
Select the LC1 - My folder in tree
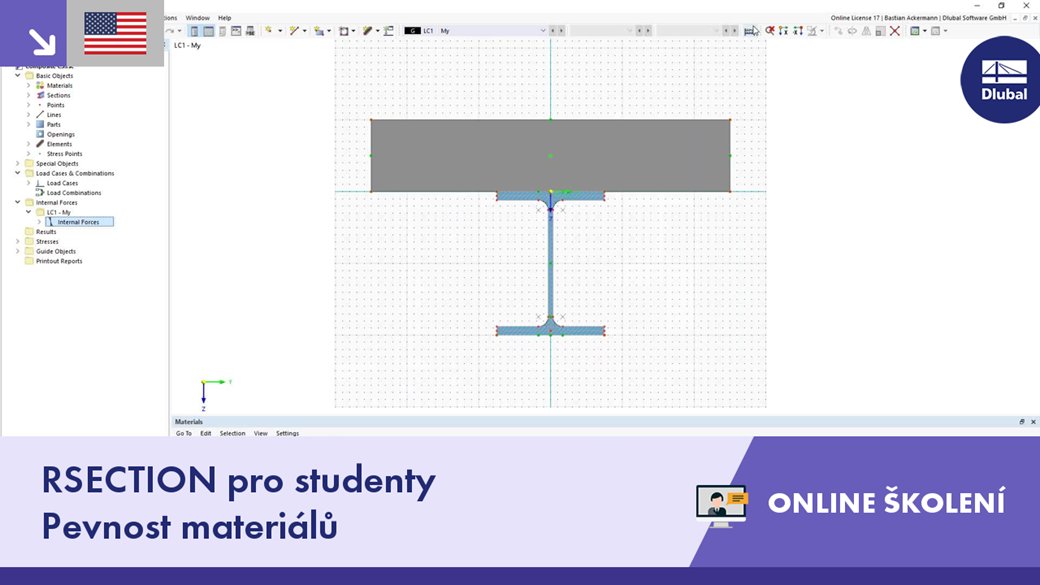pyautogui.click(x=58, y=212)
